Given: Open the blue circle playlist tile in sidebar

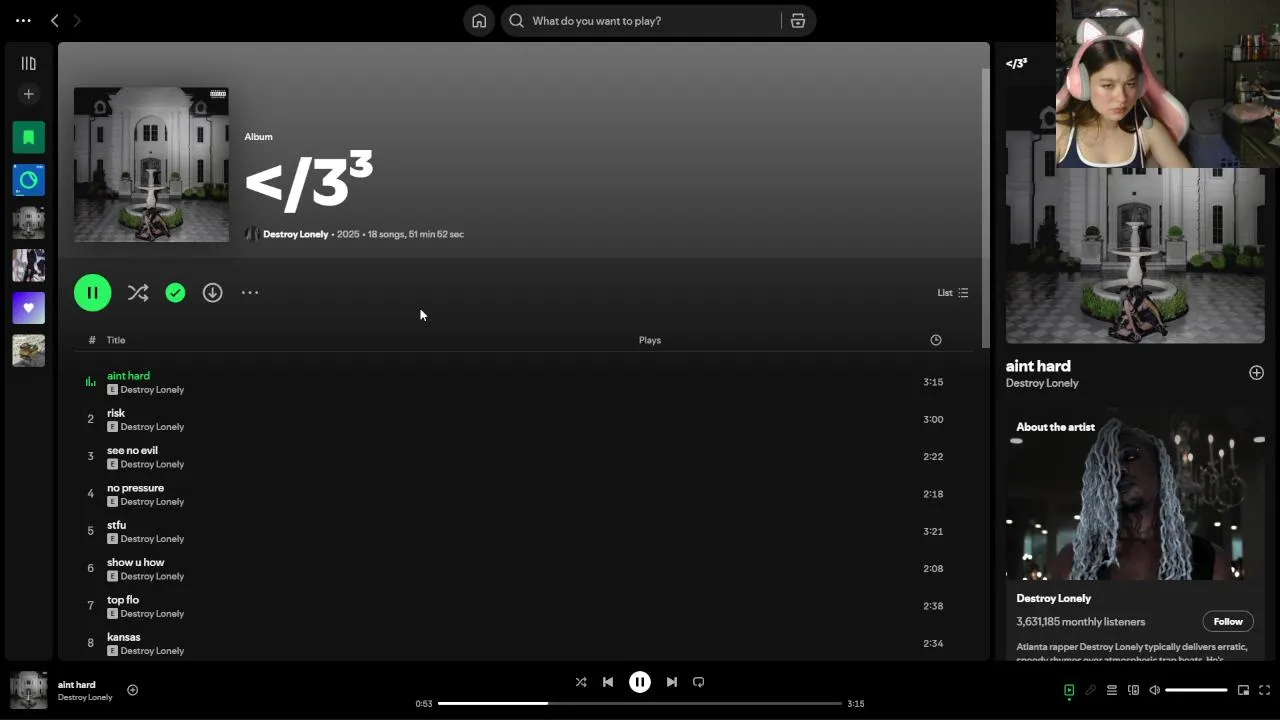Looking at the screenshot, I should tap(28, 180).
